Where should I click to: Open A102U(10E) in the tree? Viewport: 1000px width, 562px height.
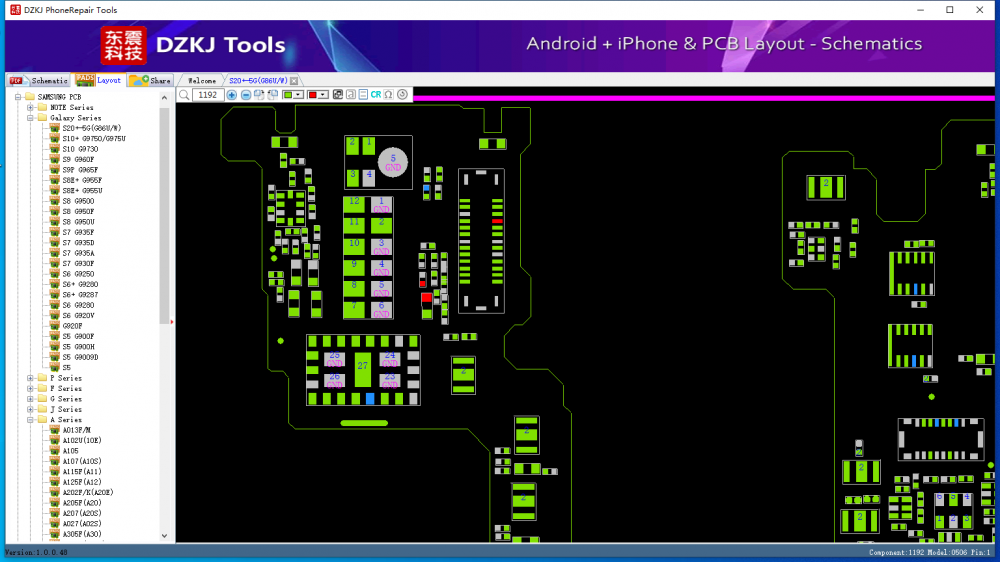tap(82, 441)
